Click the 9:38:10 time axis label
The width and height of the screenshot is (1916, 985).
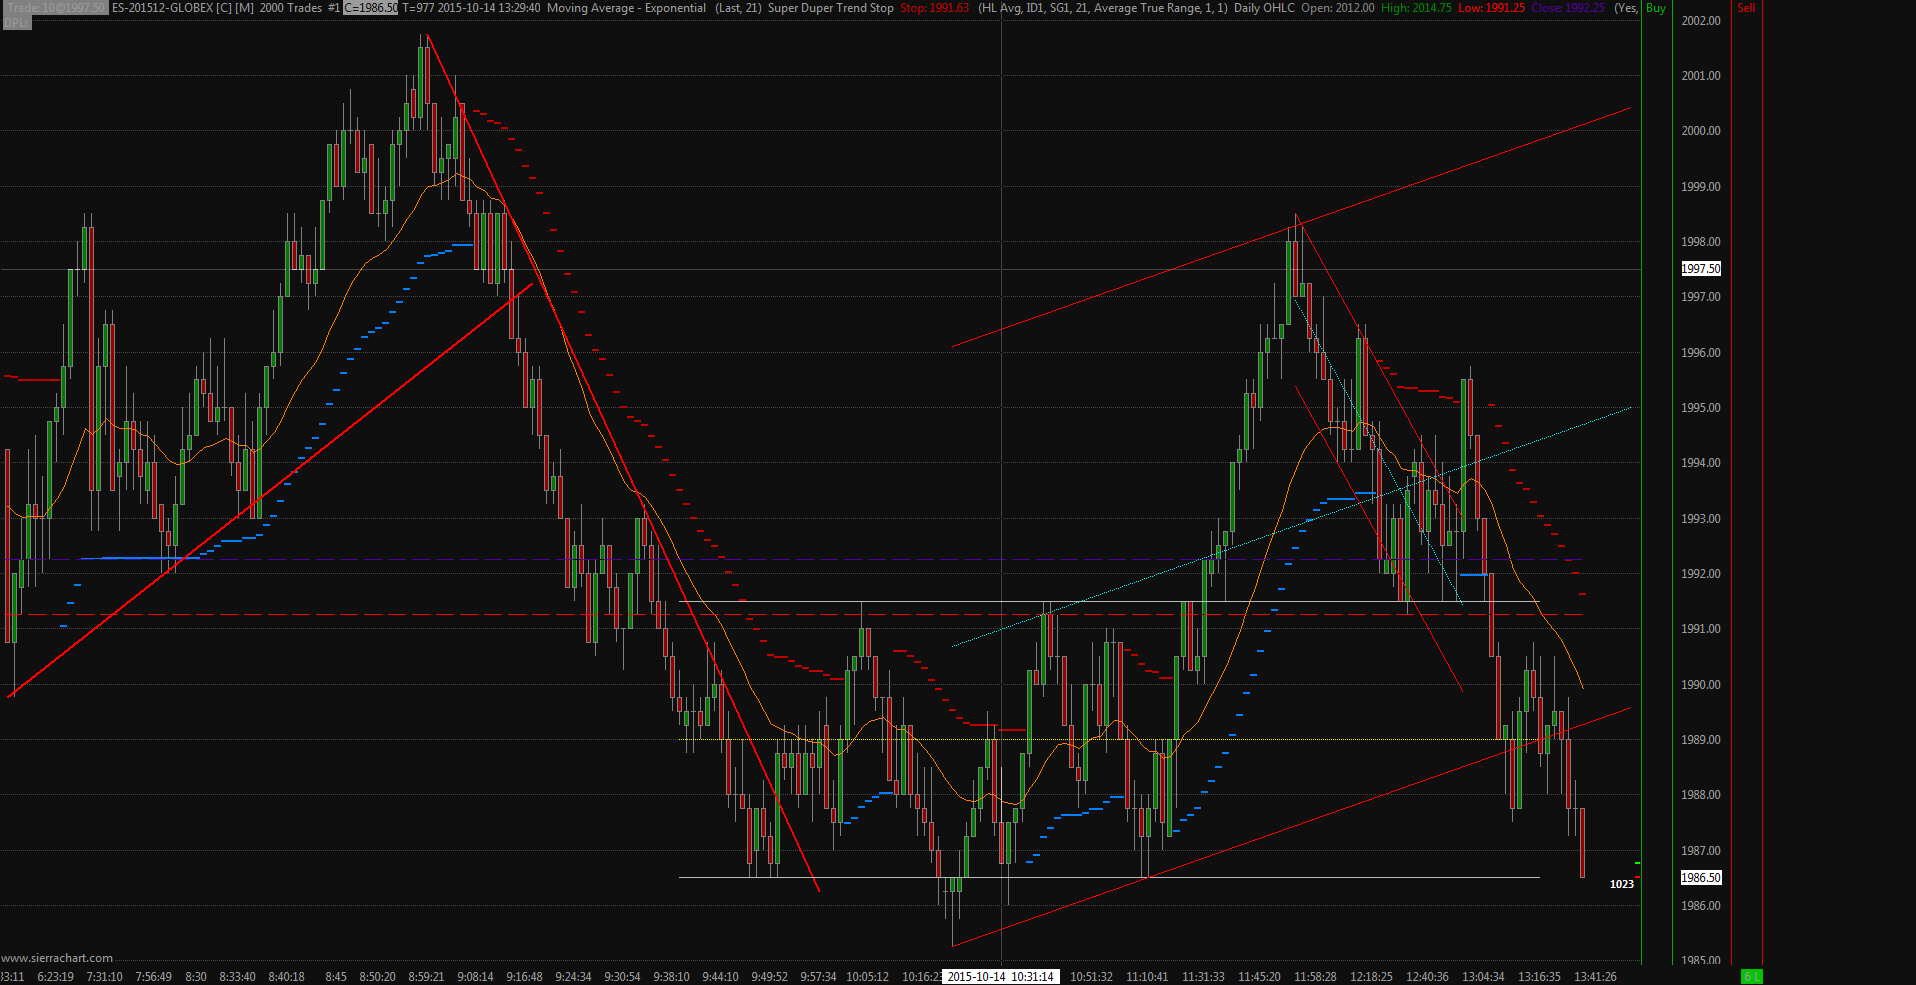pos(671,977)
